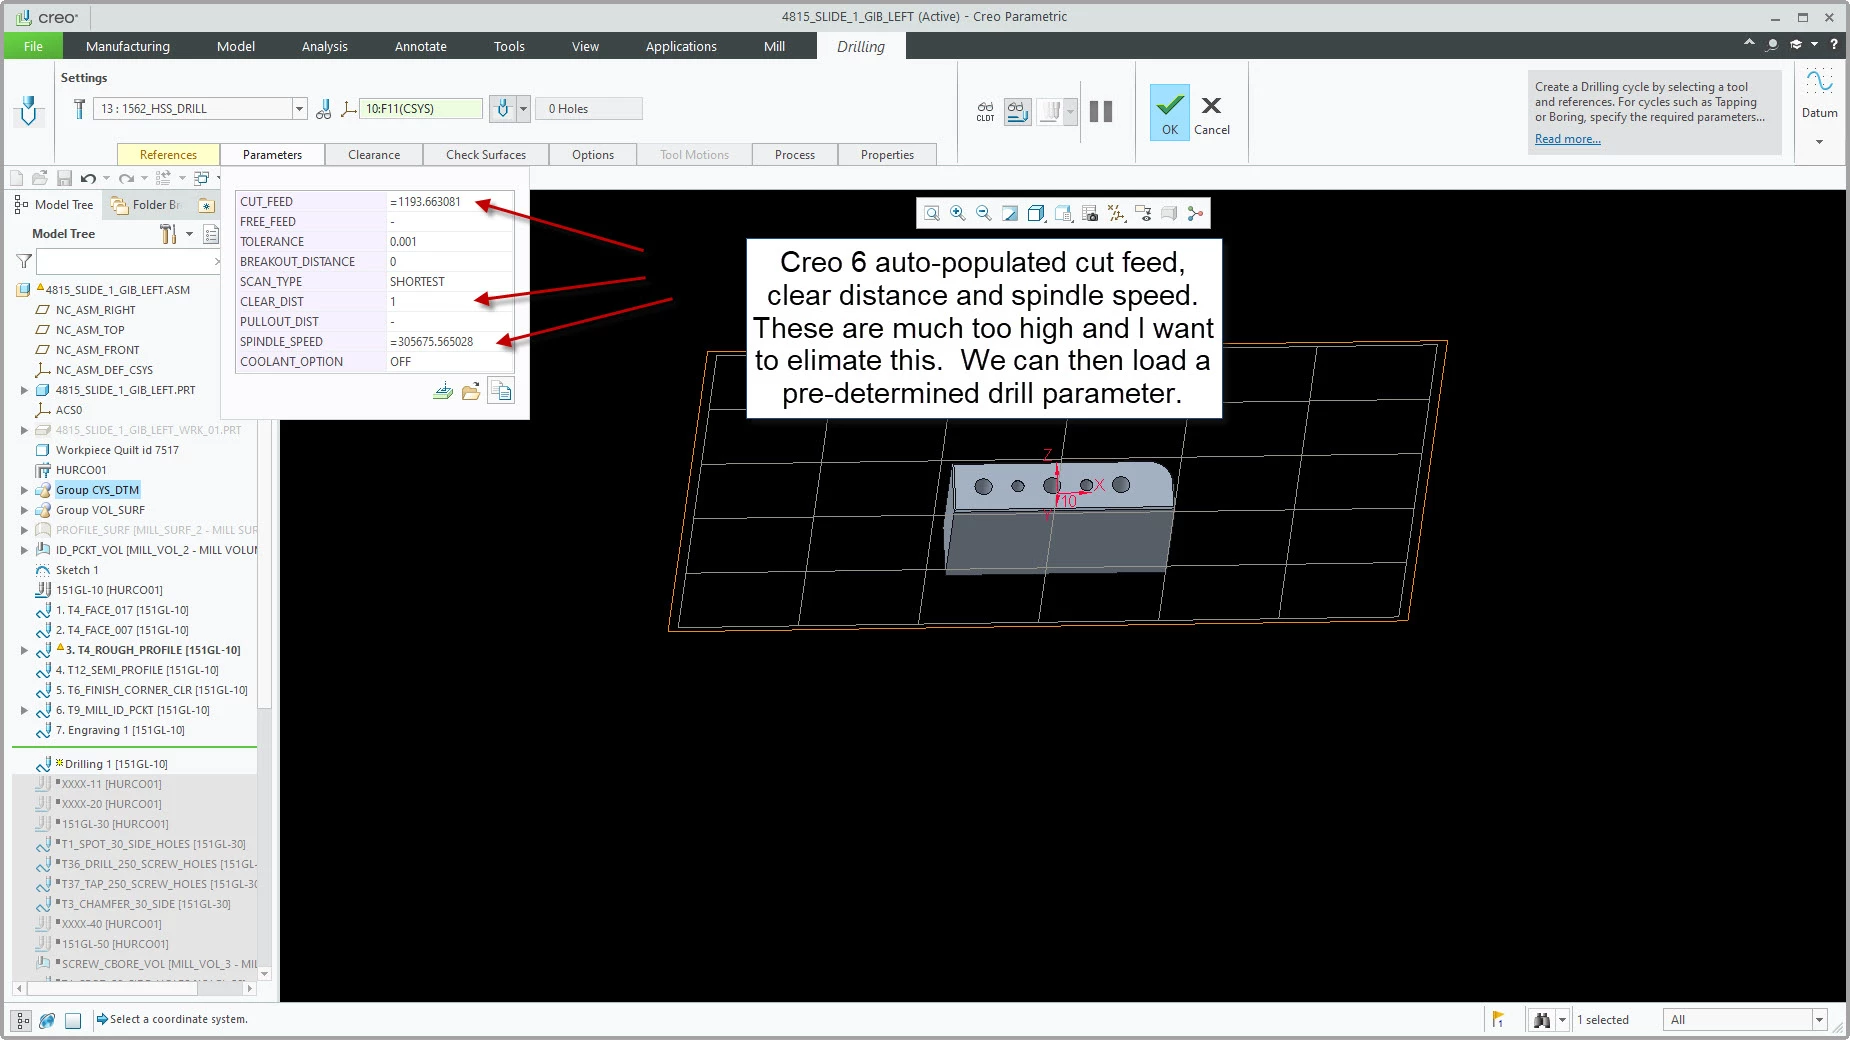This screenshot has width=1850, height=1040.
Task: Click the edit parameters icon below table
Action: 501,392
